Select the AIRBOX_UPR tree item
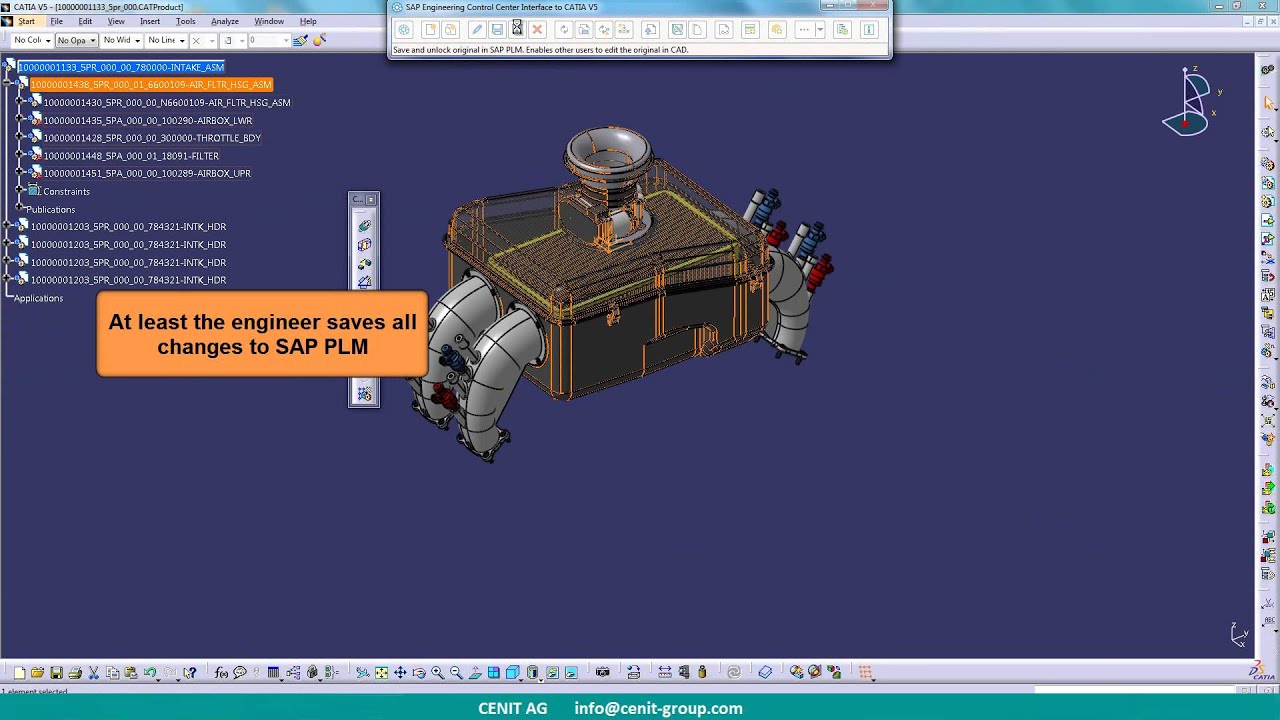 (x=147, y=173)
